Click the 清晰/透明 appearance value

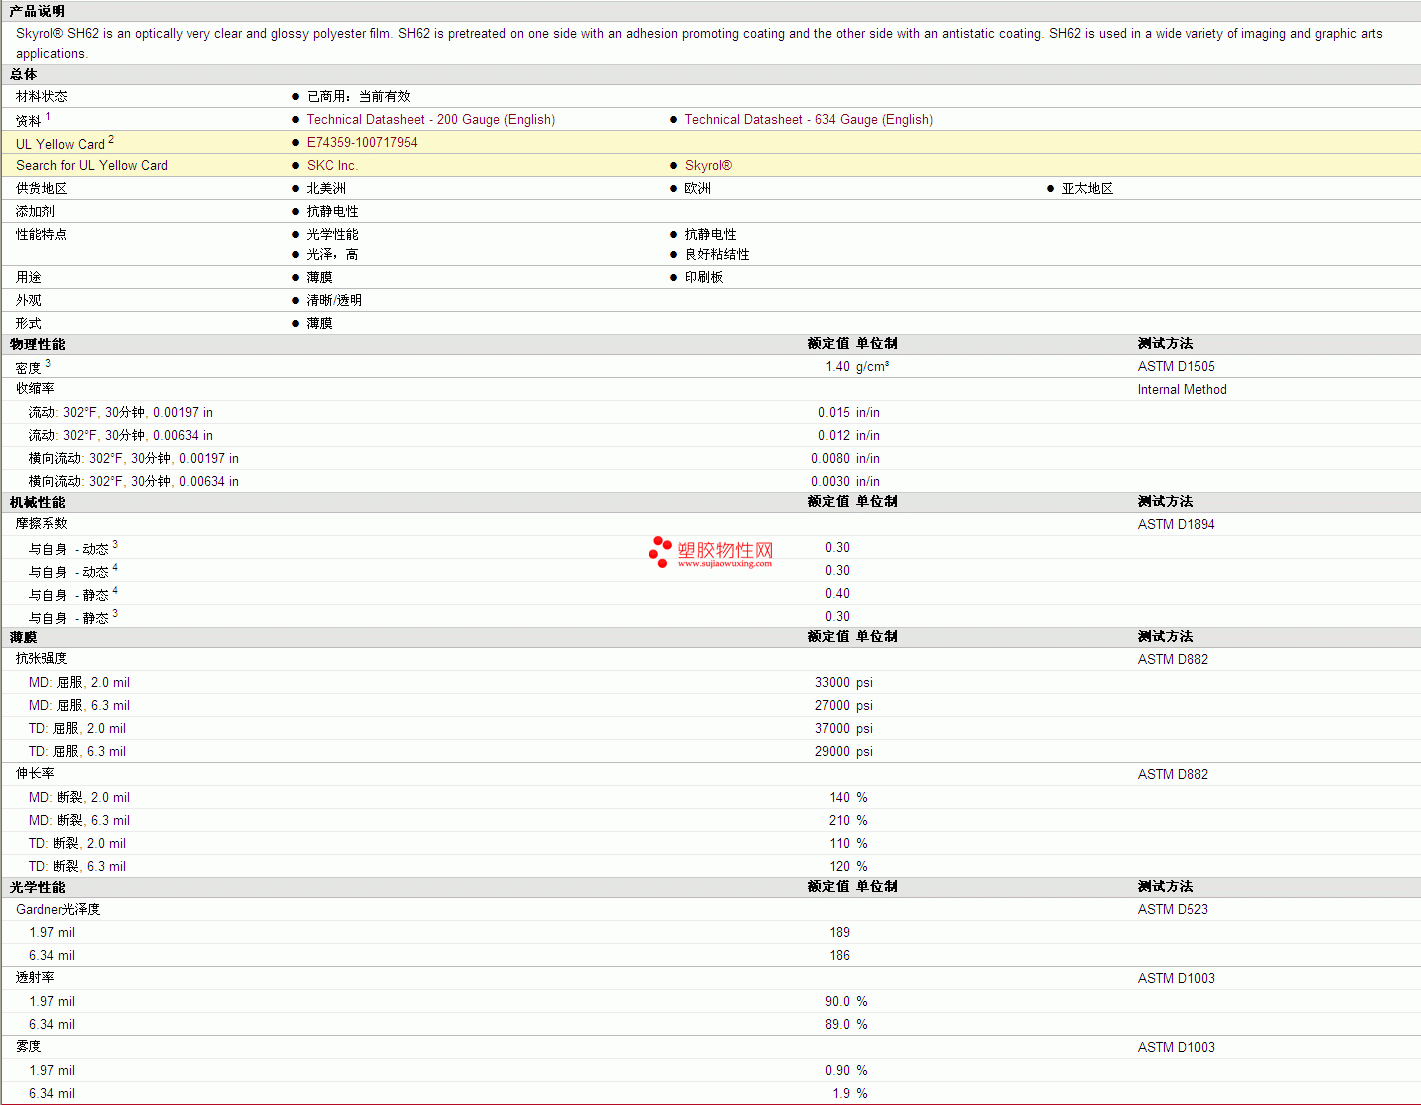[x=334, y=300]
